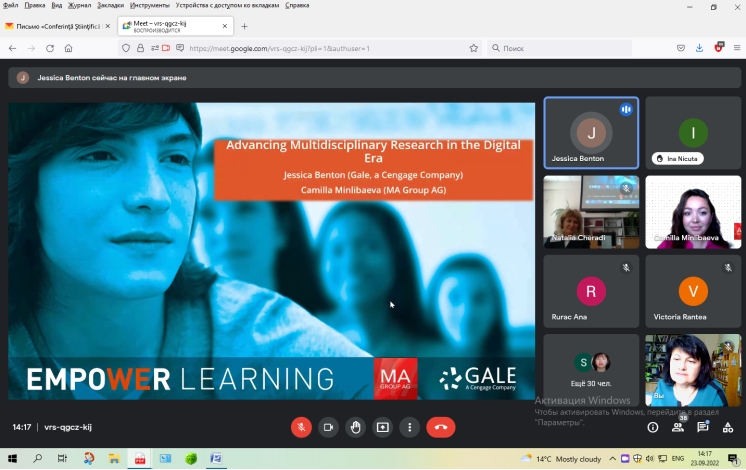Image resolution: width=746 pixels, height=470 pixels.
Task: Open the 'Правка' menu
Action: pos(35,5)
